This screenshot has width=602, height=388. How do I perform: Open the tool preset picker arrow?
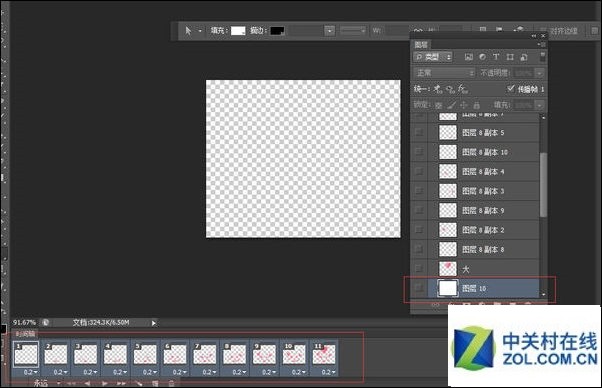pyautogui.click(x=200, y=31)
